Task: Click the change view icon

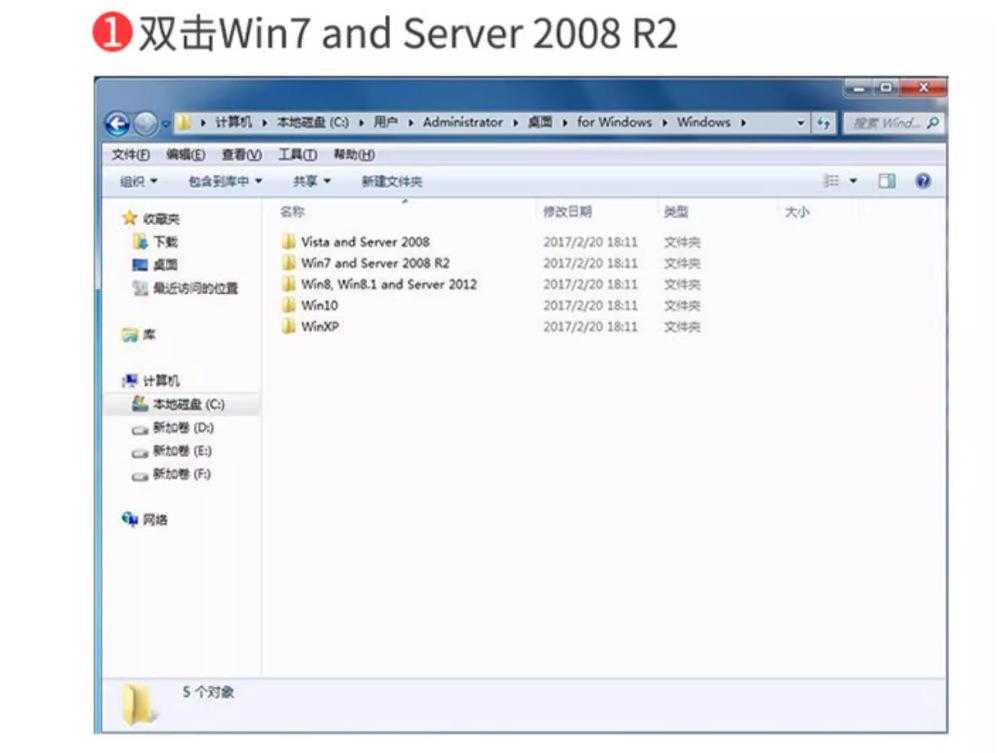Action: point(831,181)
